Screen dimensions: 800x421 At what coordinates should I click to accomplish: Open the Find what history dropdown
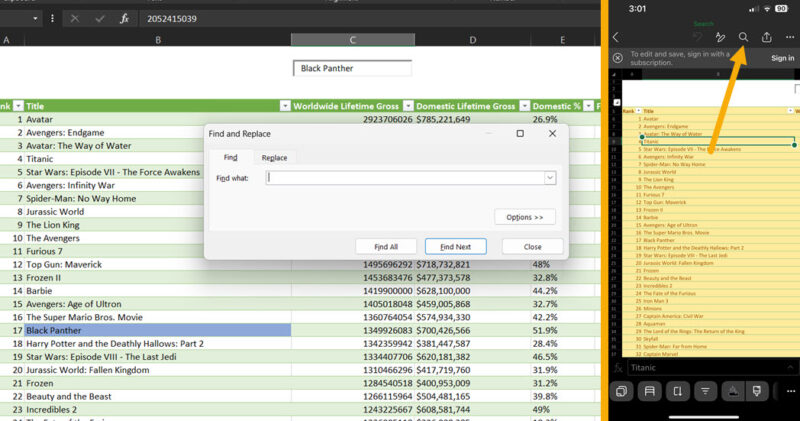(x=550, y=178)
